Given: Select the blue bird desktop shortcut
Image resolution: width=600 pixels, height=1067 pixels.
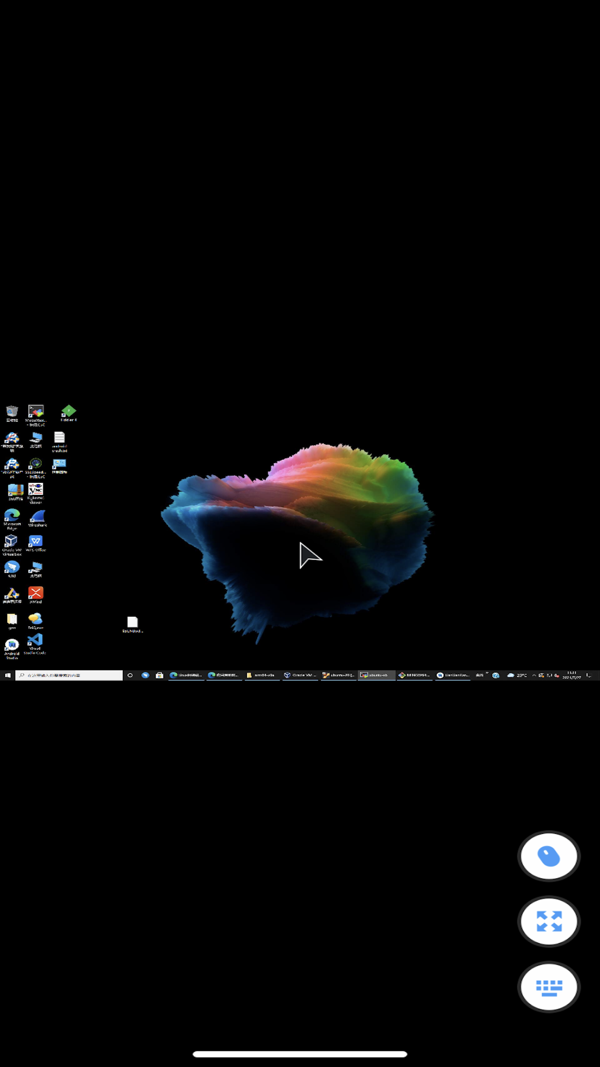Looking at the screenshot, I should pos(12,569).
